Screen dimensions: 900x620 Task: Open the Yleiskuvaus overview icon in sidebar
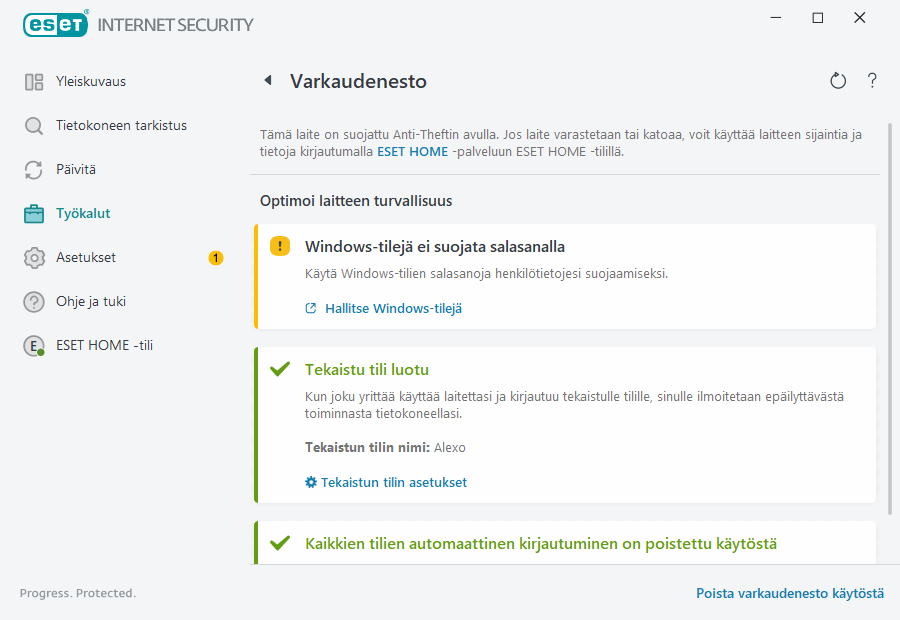[33, 81]
